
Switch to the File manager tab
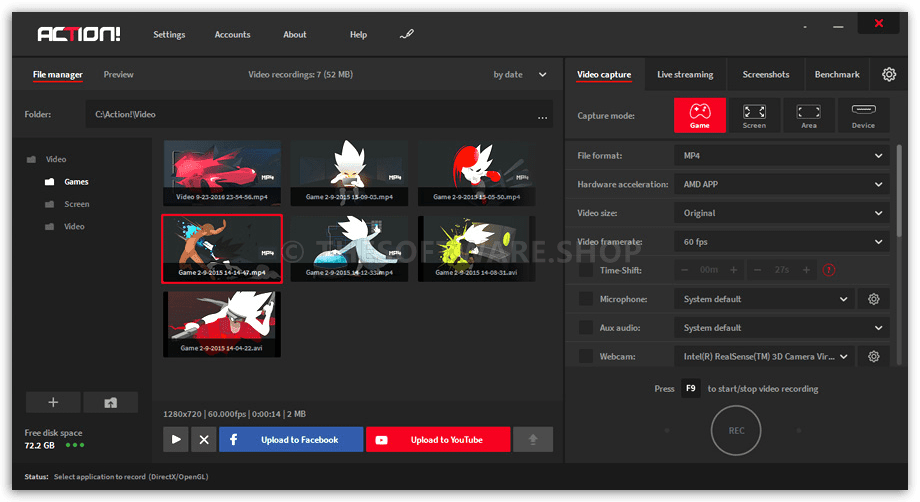[x=58, y=74]
